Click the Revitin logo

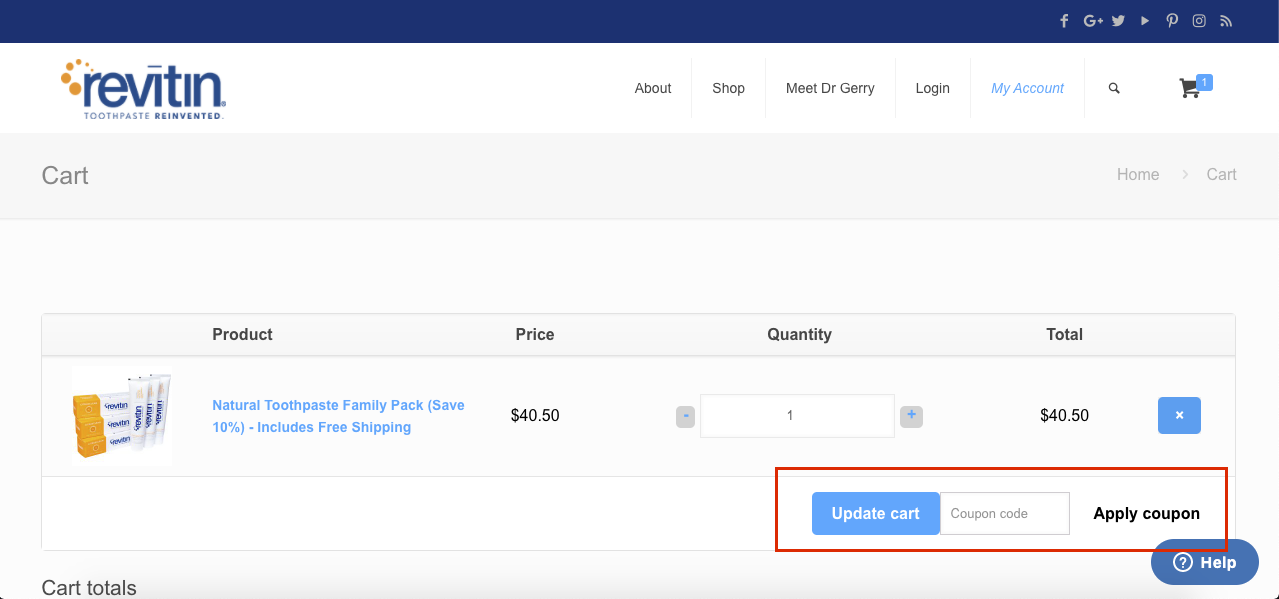coord(144,89)
